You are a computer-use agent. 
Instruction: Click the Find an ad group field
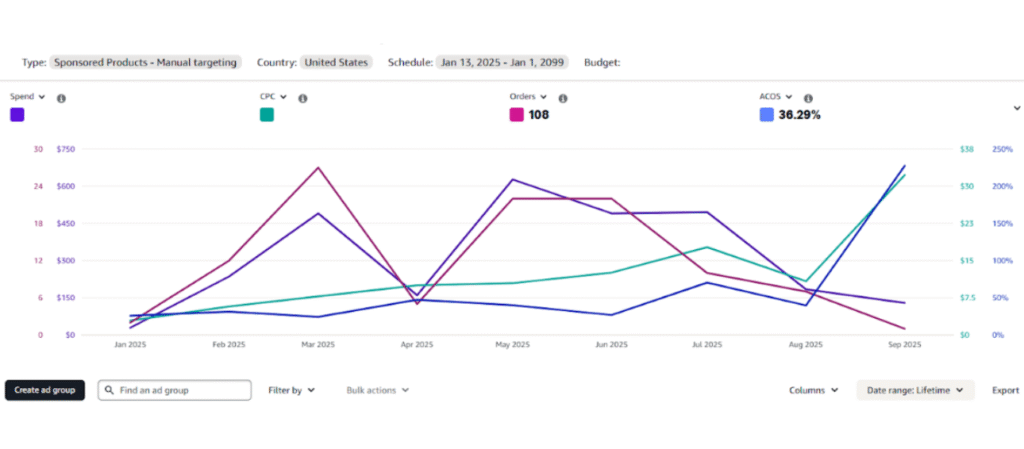[x=182, y=390]
